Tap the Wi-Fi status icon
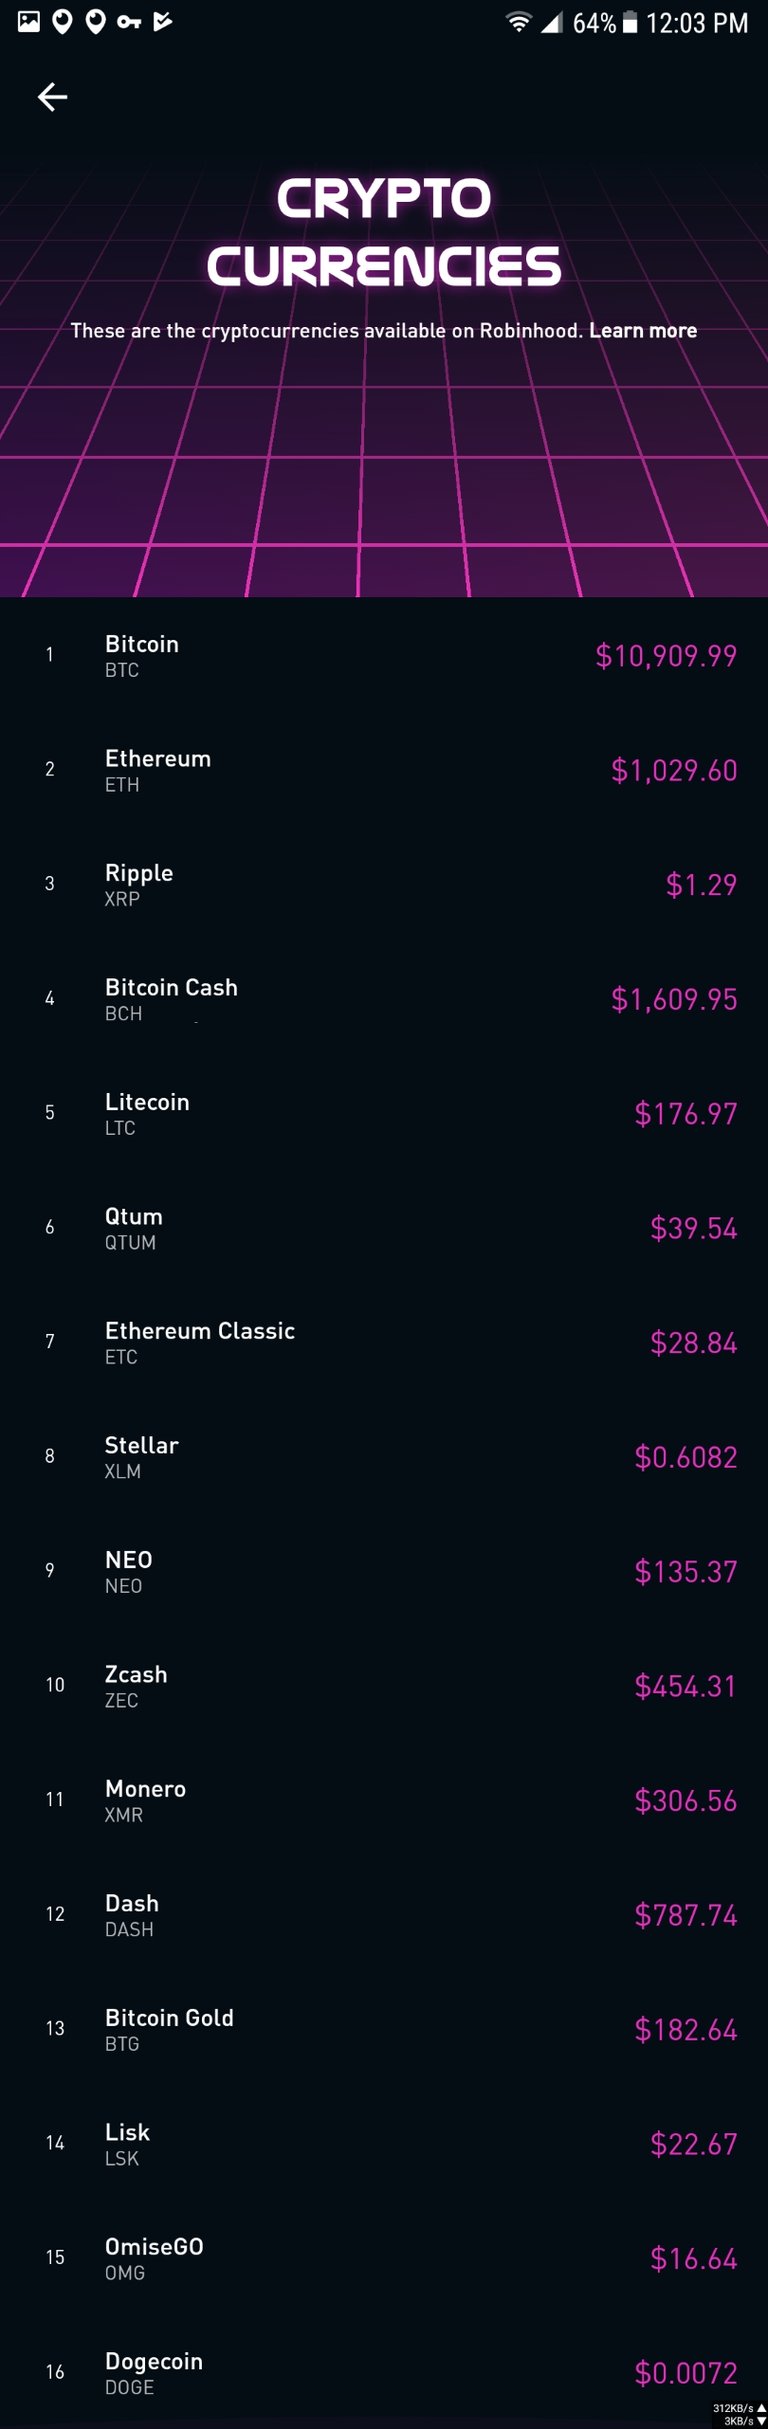 (518, 22)
